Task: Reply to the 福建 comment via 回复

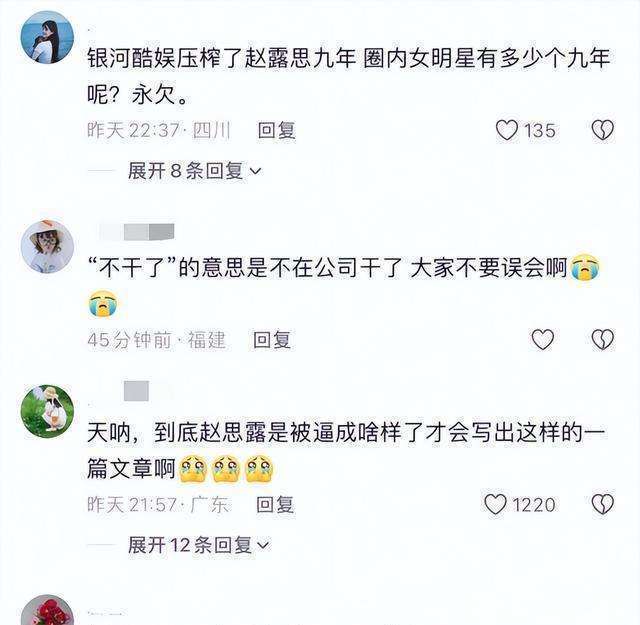Action: pos(271,340)
